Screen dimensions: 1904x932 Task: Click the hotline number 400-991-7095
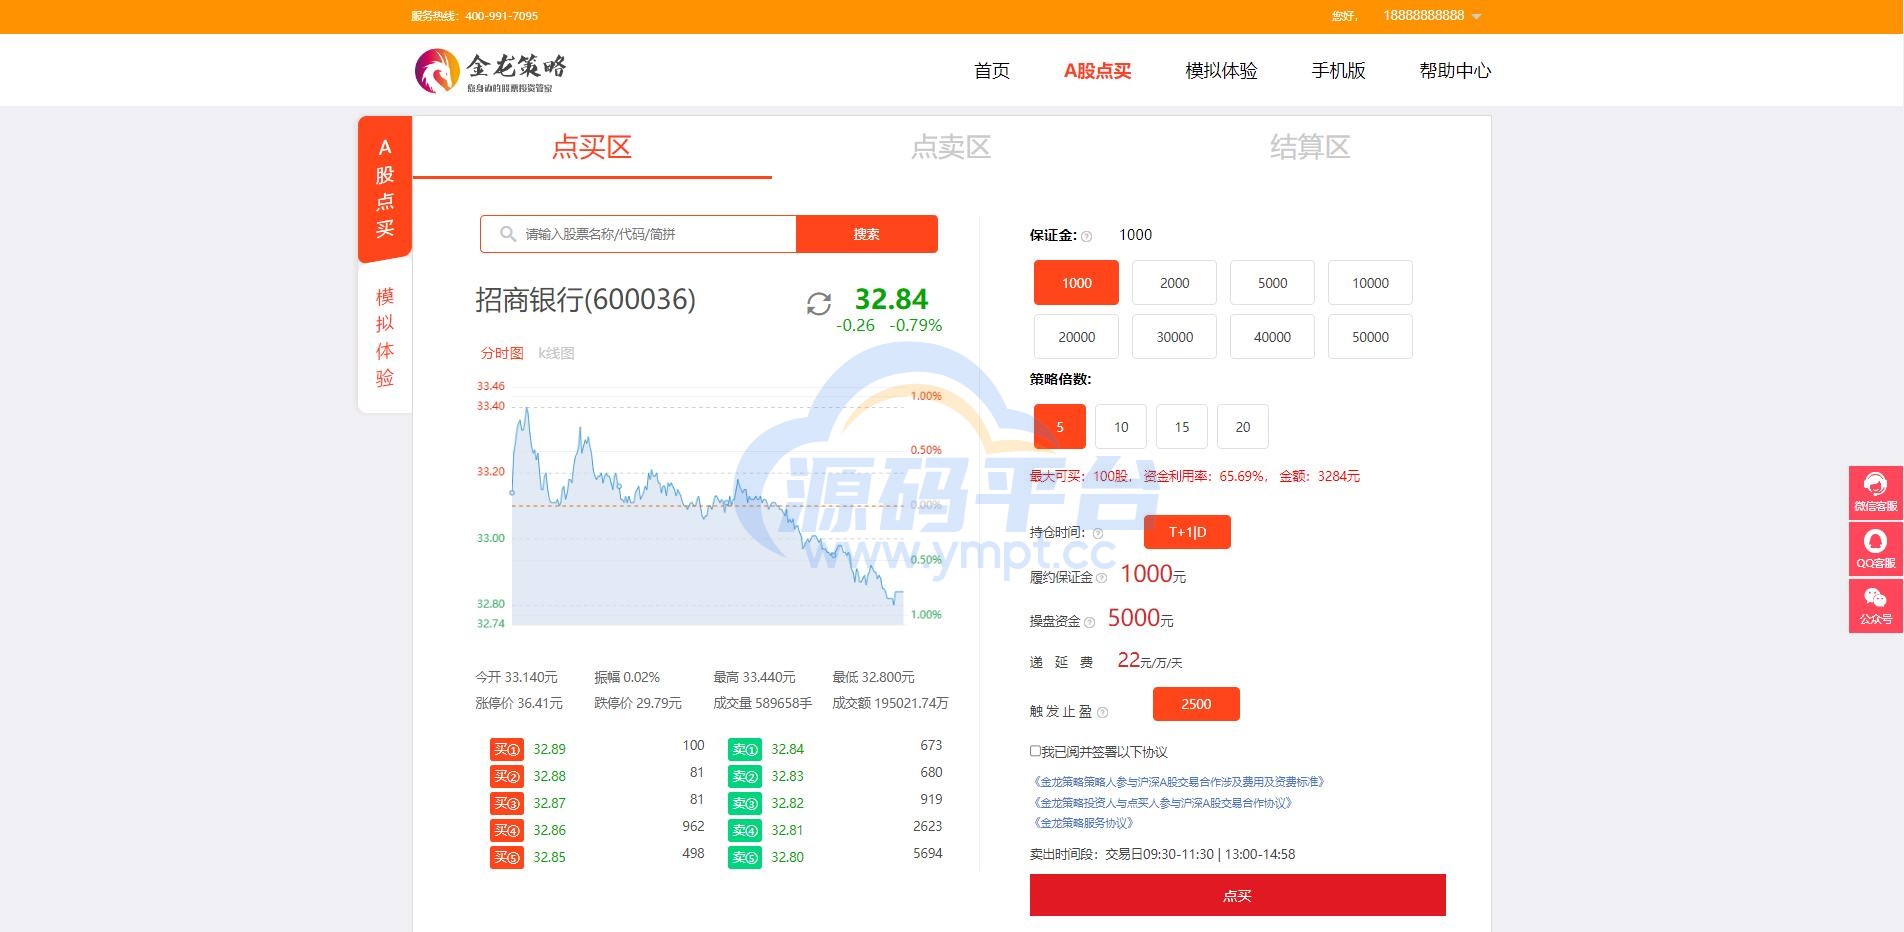(x=501, y=16)
